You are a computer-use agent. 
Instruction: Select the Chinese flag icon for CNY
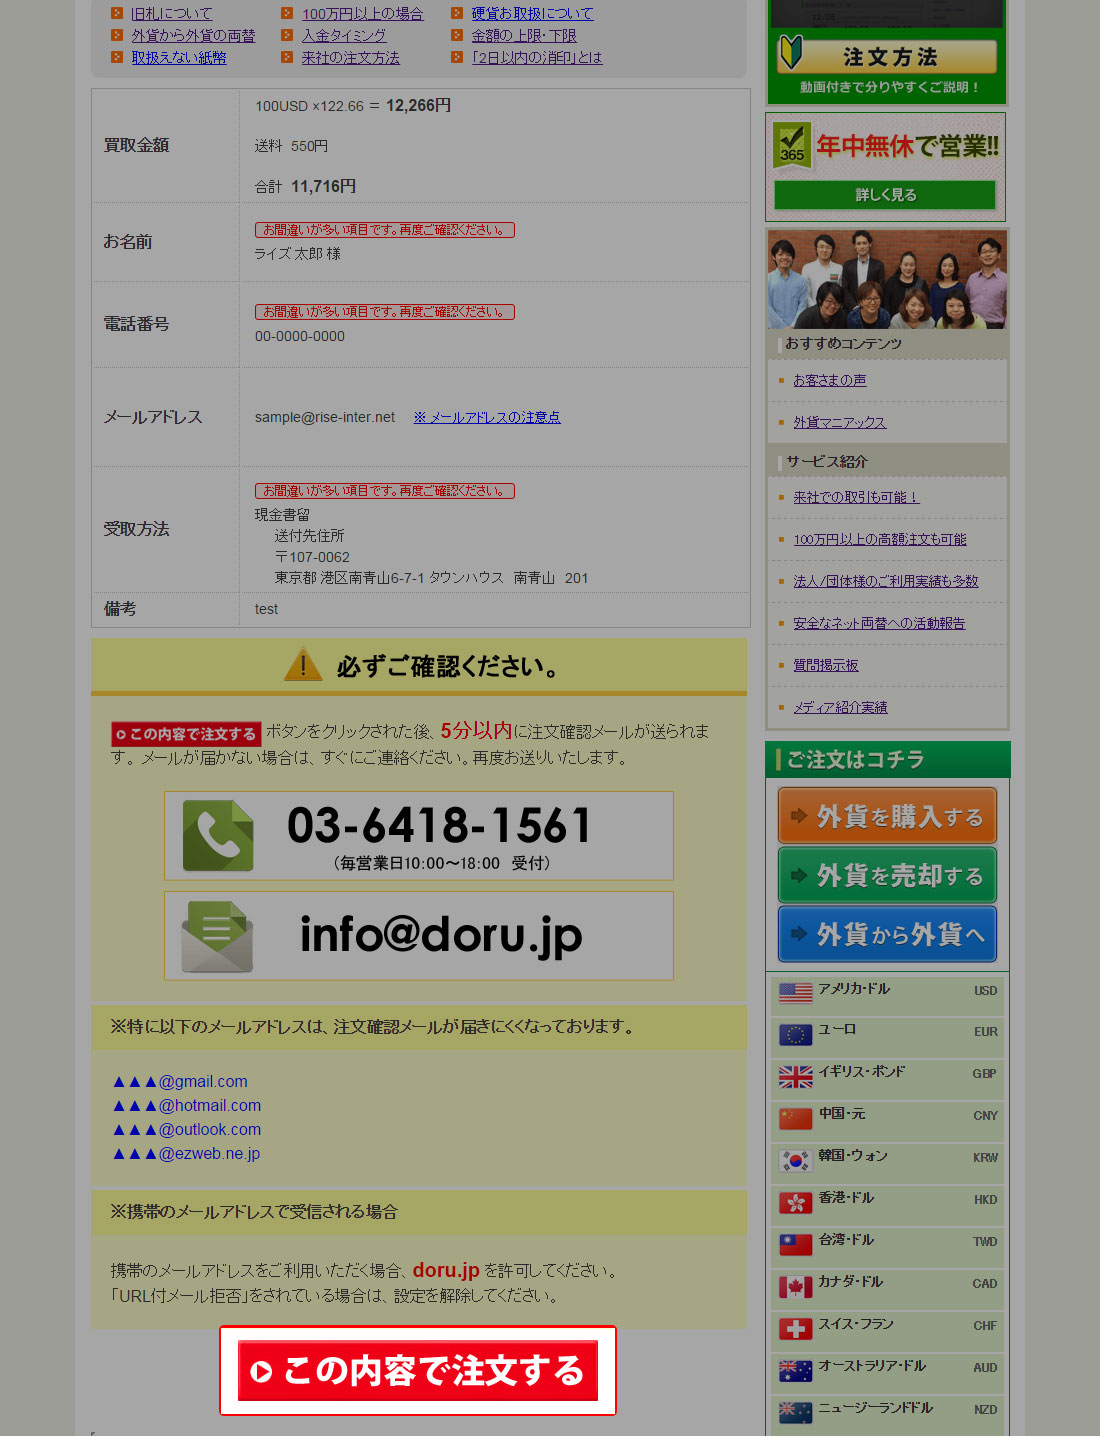[796, 1118]
